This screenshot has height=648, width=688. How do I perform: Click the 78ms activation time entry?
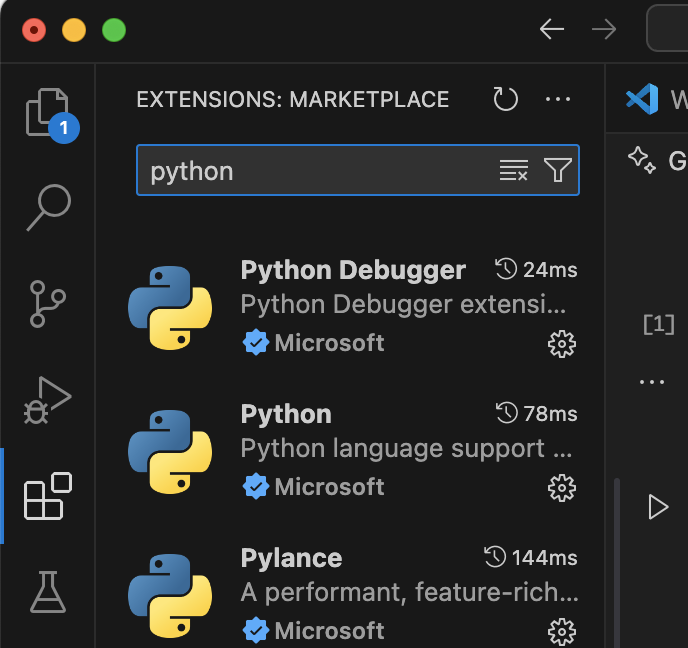click(536, 413)
